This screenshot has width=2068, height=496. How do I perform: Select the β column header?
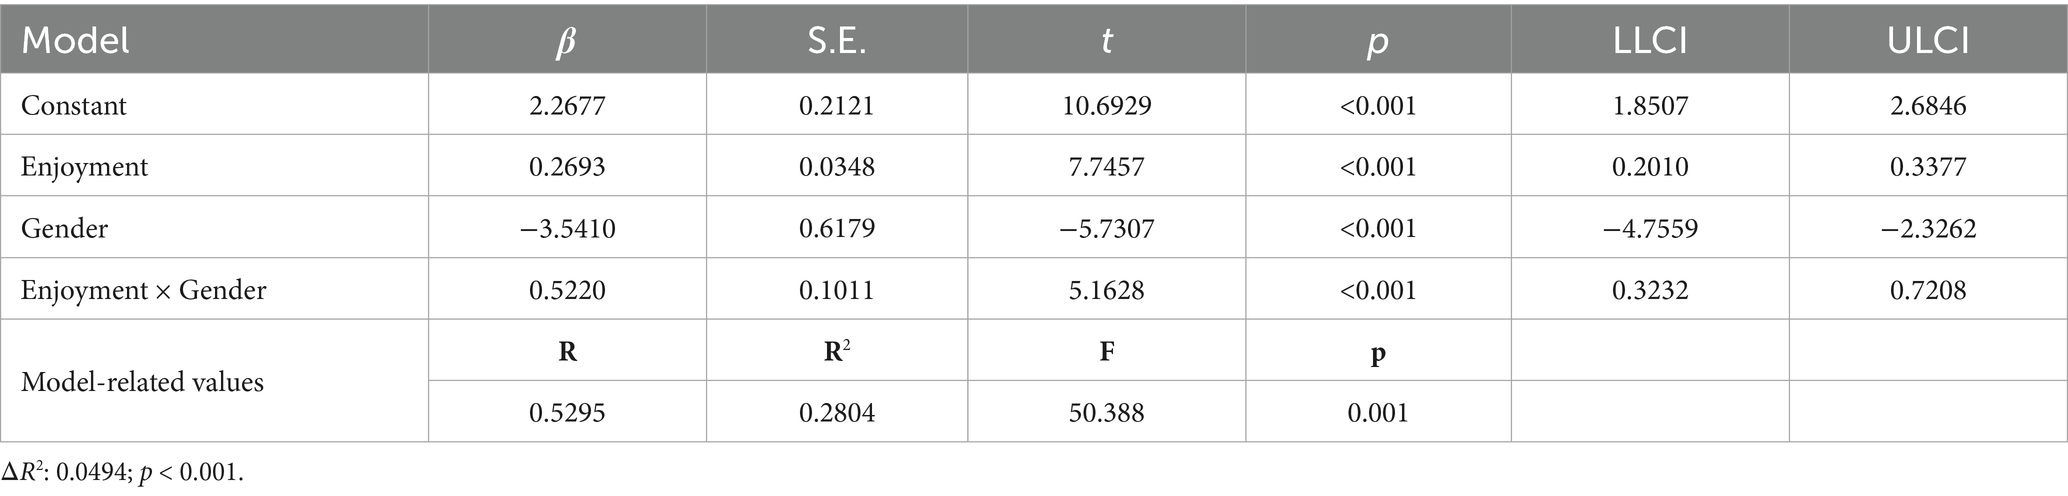pos(566,41)
